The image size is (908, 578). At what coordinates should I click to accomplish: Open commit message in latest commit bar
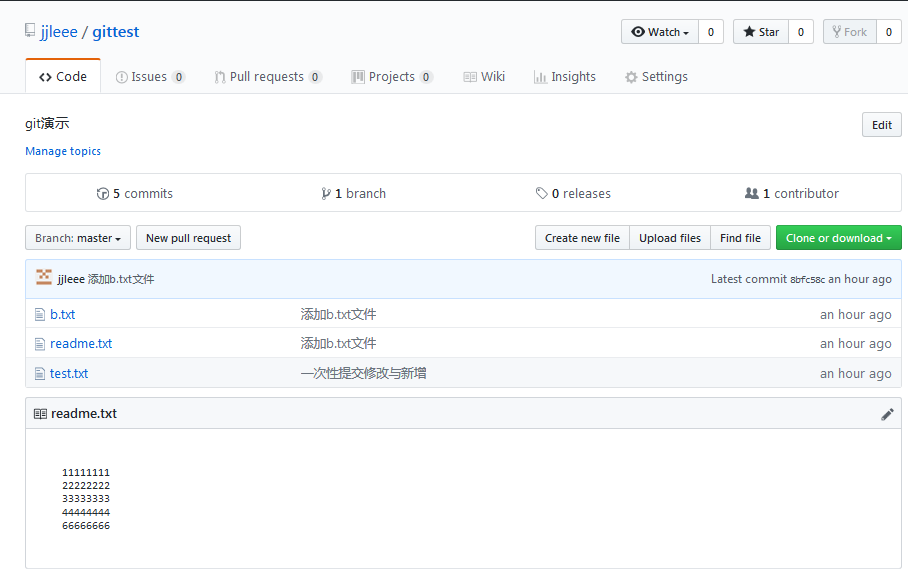(121, 279)
